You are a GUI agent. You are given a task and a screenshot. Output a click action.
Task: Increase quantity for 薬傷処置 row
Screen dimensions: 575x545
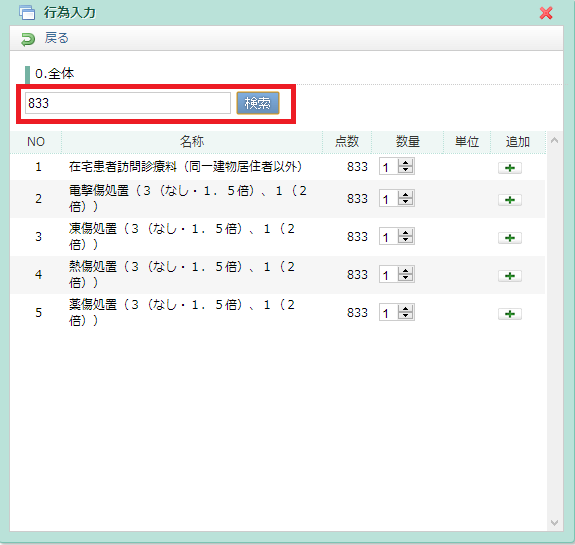[406, 309]
